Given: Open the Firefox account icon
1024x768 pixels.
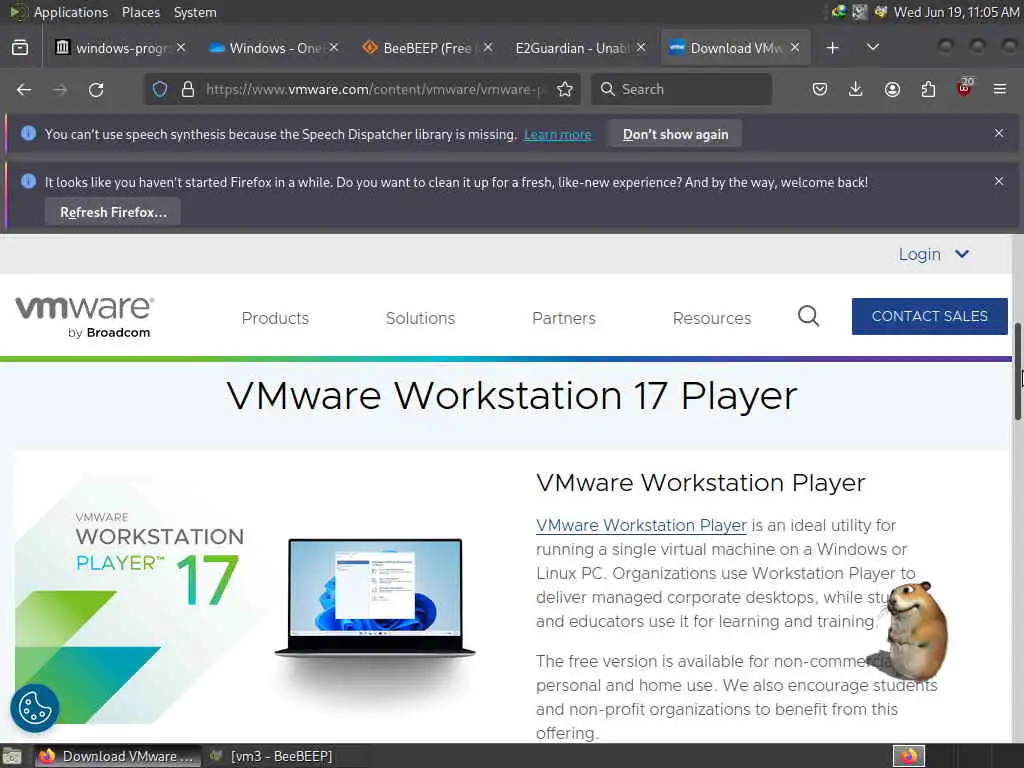Looking at the screenshot, I should 892,89.
